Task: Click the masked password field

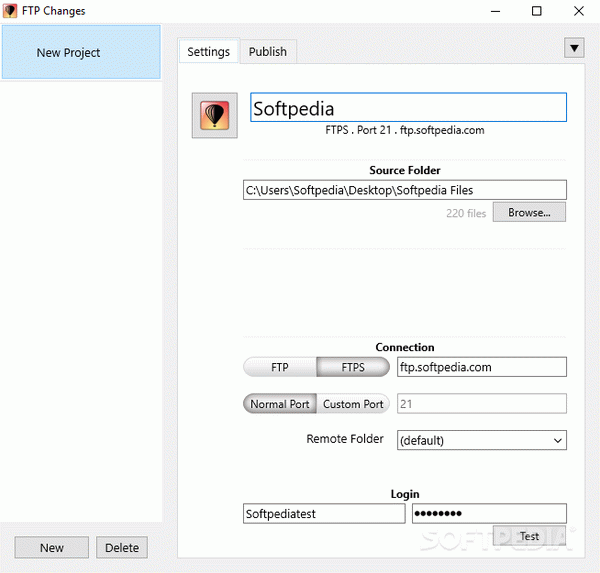Action: [489, 514]
